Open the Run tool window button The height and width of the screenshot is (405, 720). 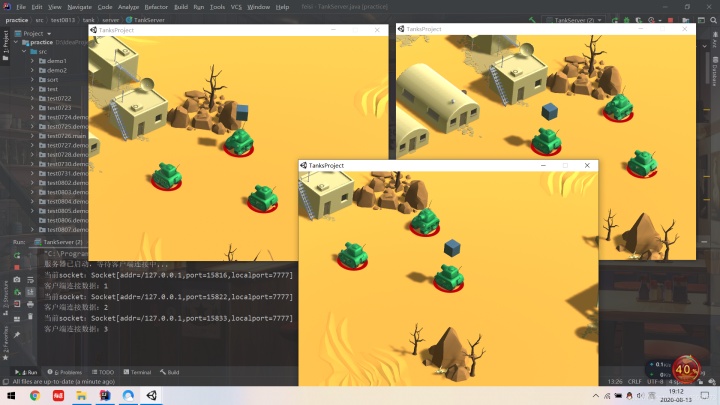pyautogui.click(x=26, y=372)
